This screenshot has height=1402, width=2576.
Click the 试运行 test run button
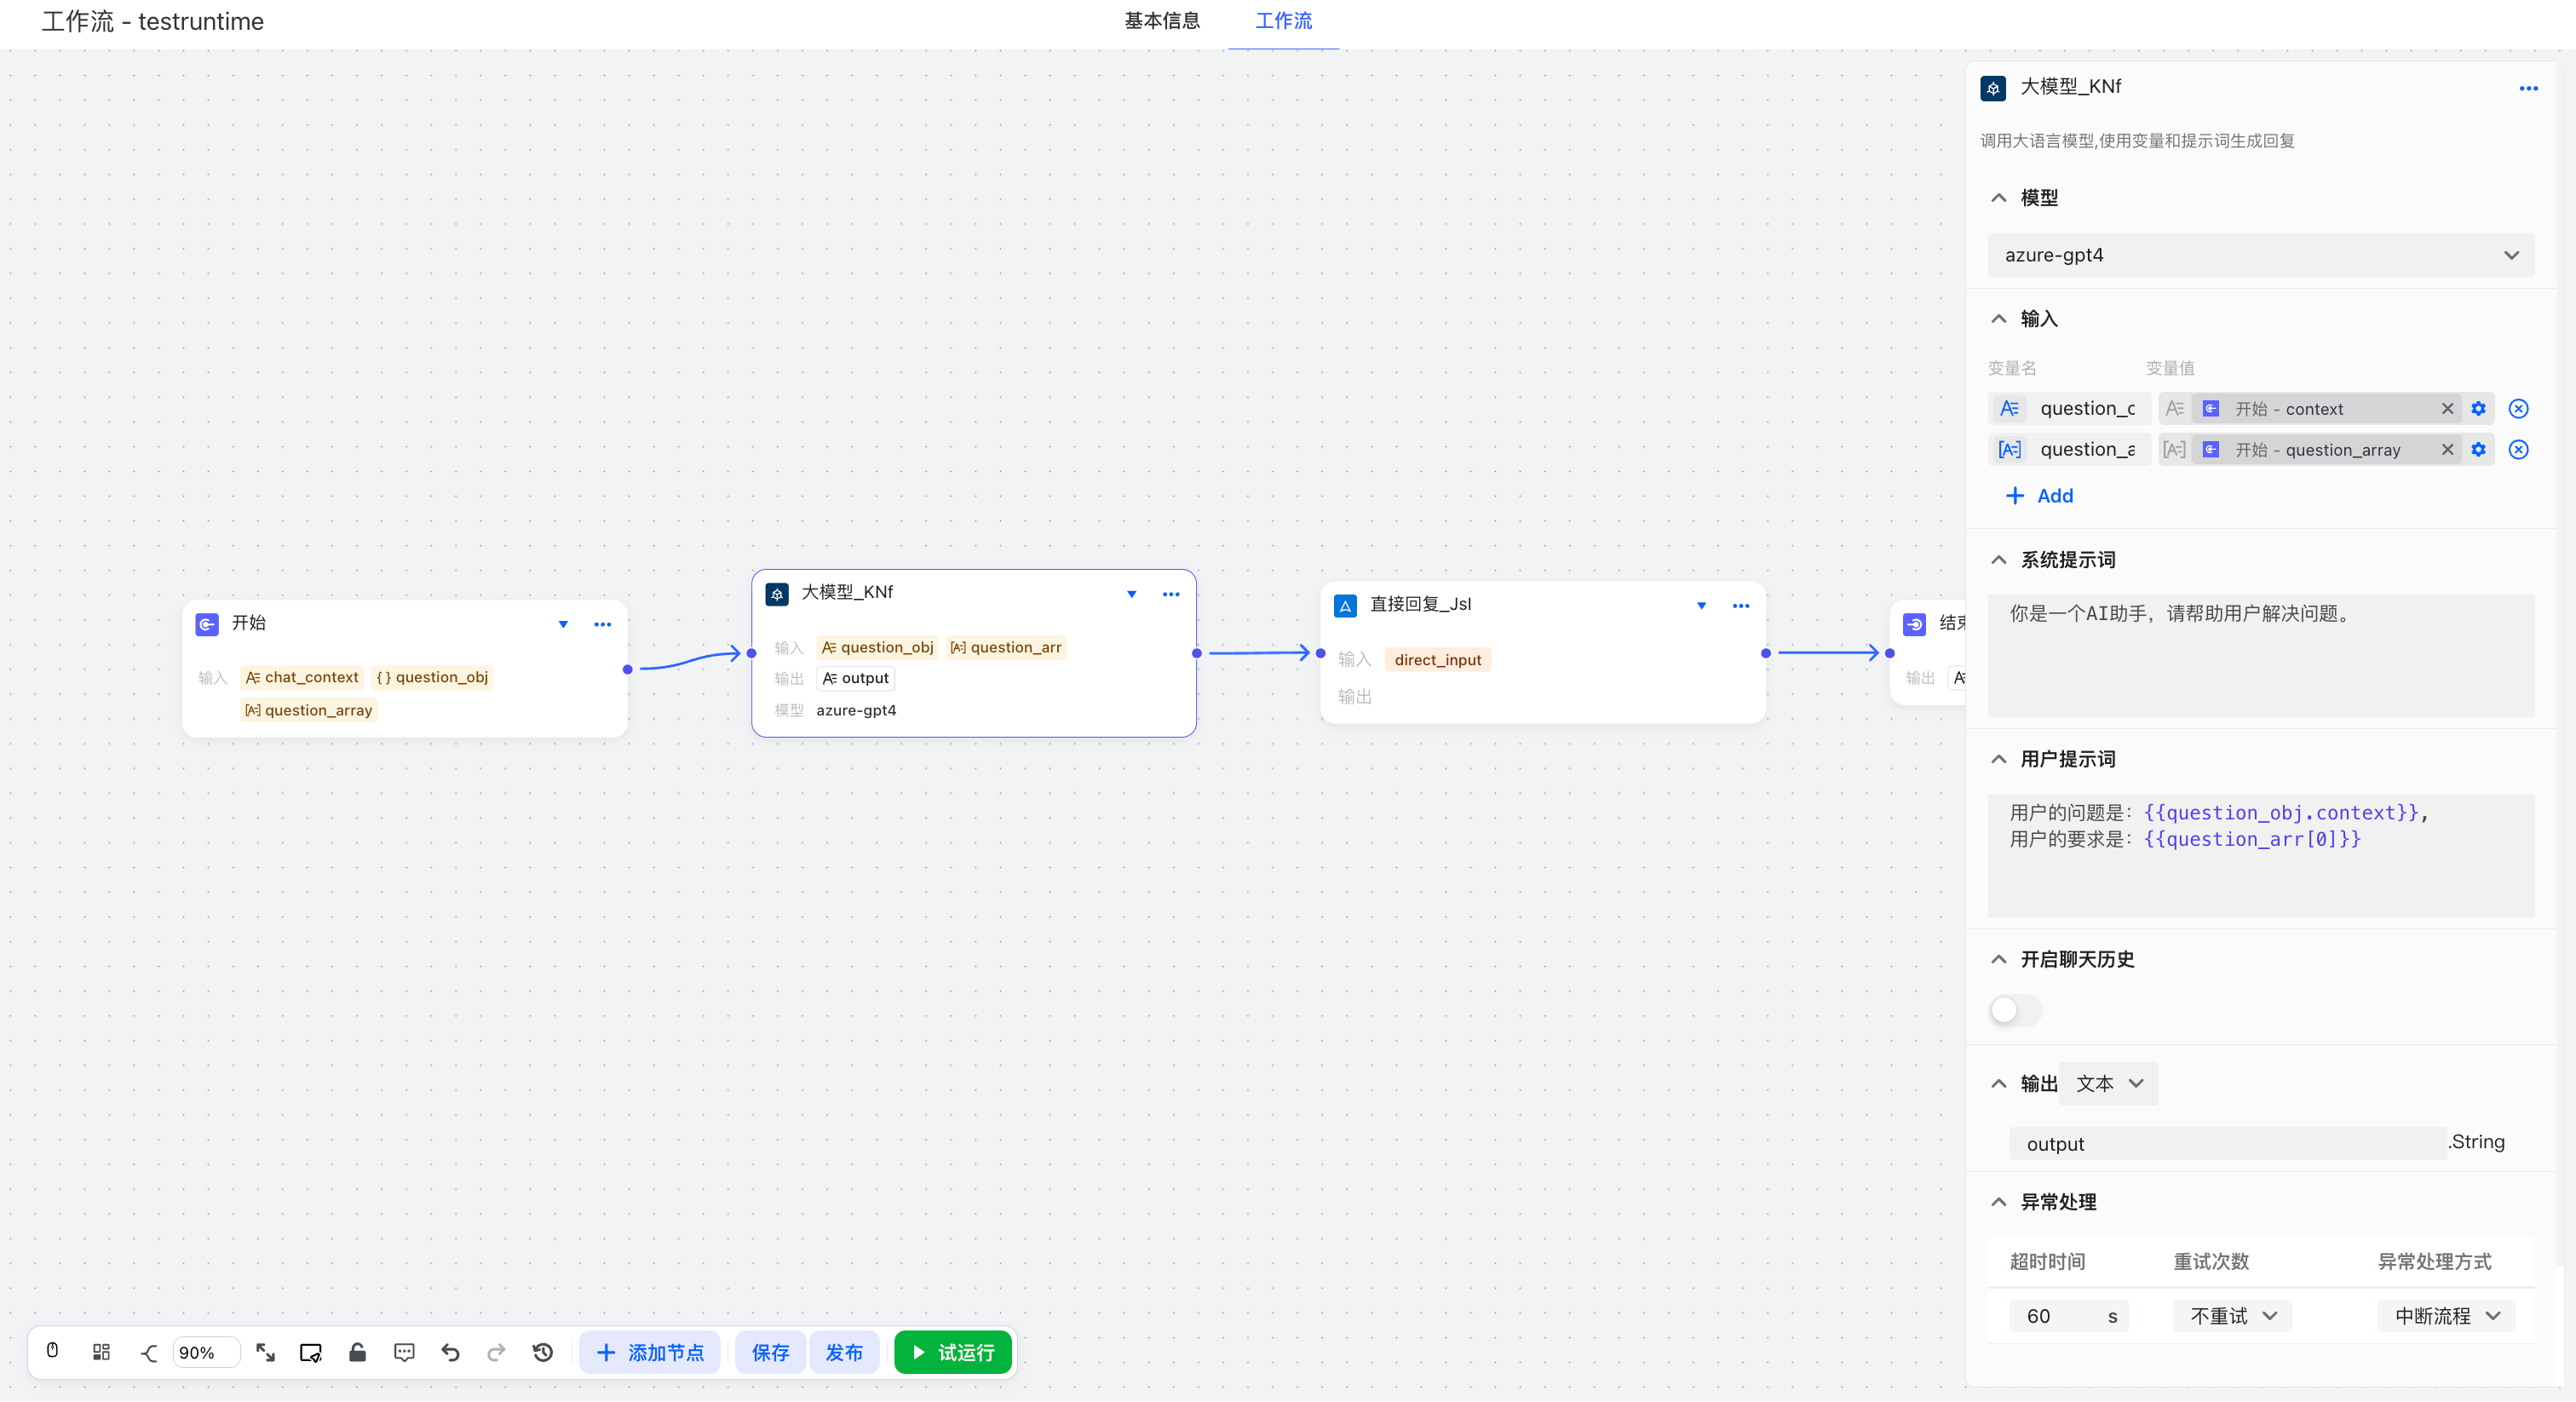click(x=953, y=1353)
